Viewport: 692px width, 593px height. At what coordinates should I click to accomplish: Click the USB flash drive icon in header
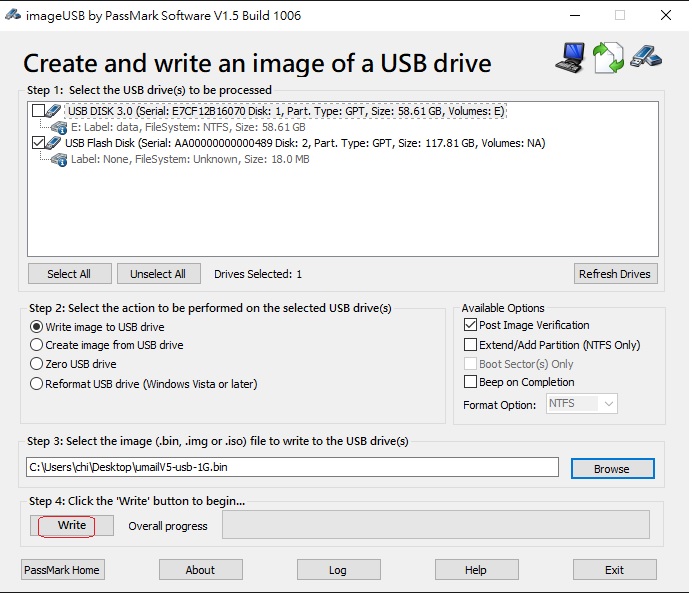[x=646, y=55]
